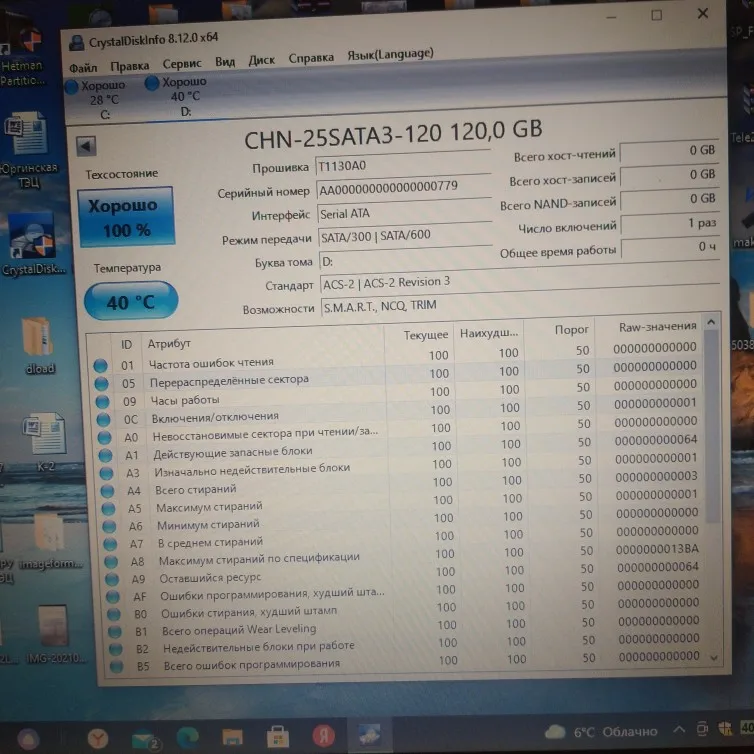Viewport: 754px width, 754px height.
Task: Click the Хорошо 100 % health status button
Action: [126, 217]
